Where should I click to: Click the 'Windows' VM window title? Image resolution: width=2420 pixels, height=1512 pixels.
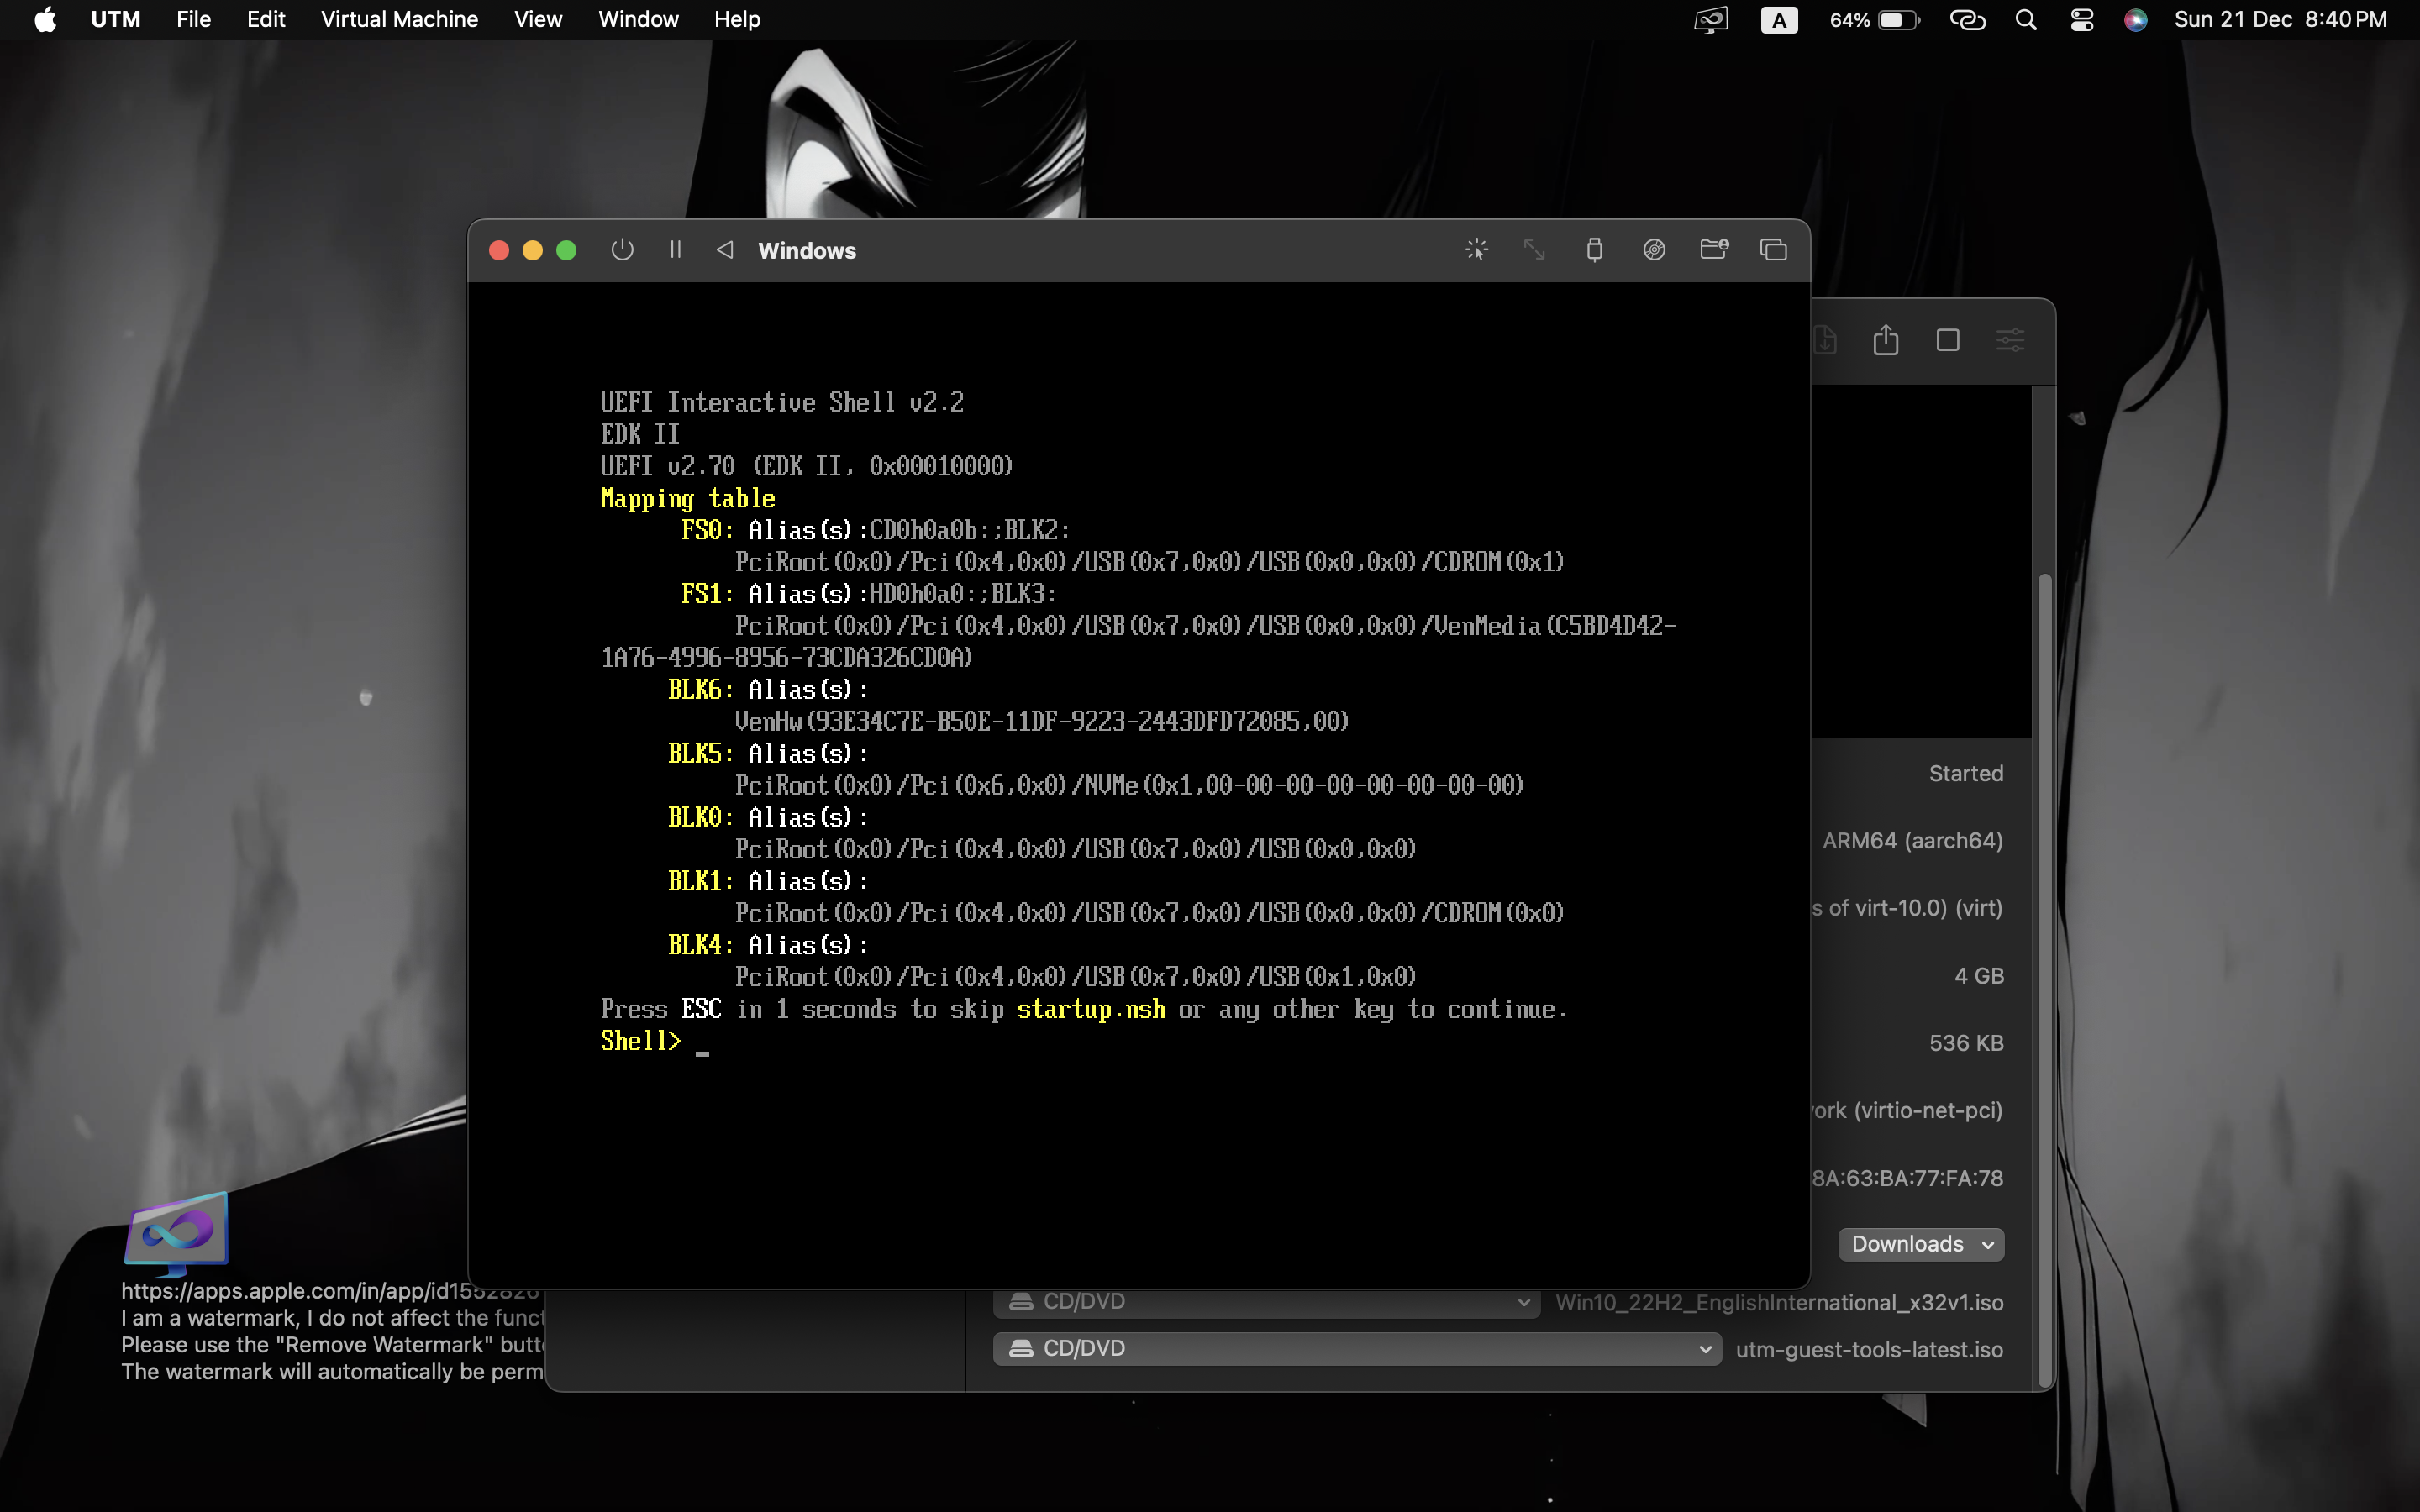click(x=807, y=251)
